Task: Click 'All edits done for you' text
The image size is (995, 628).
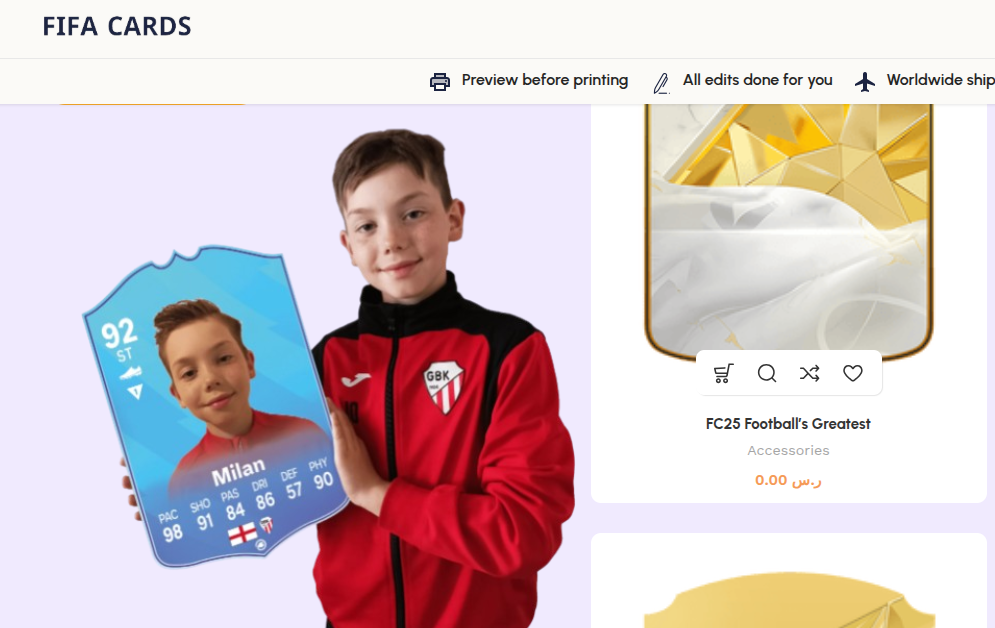Action: [x=757, y=80]
